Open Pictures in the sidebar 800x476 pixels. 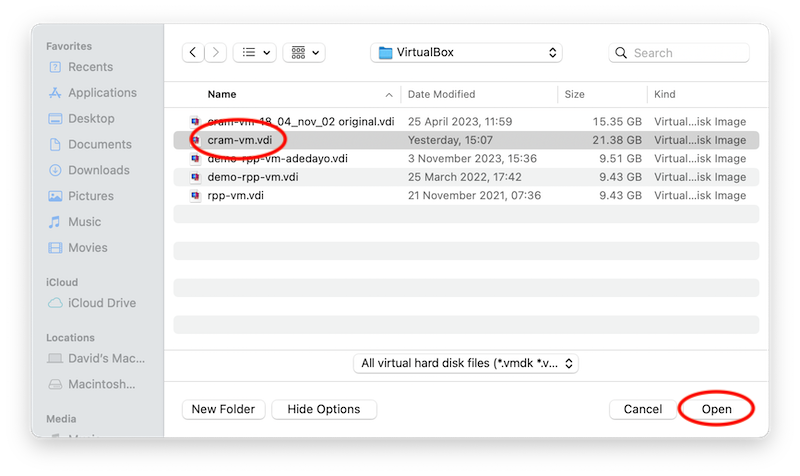[x=91, y=196]
